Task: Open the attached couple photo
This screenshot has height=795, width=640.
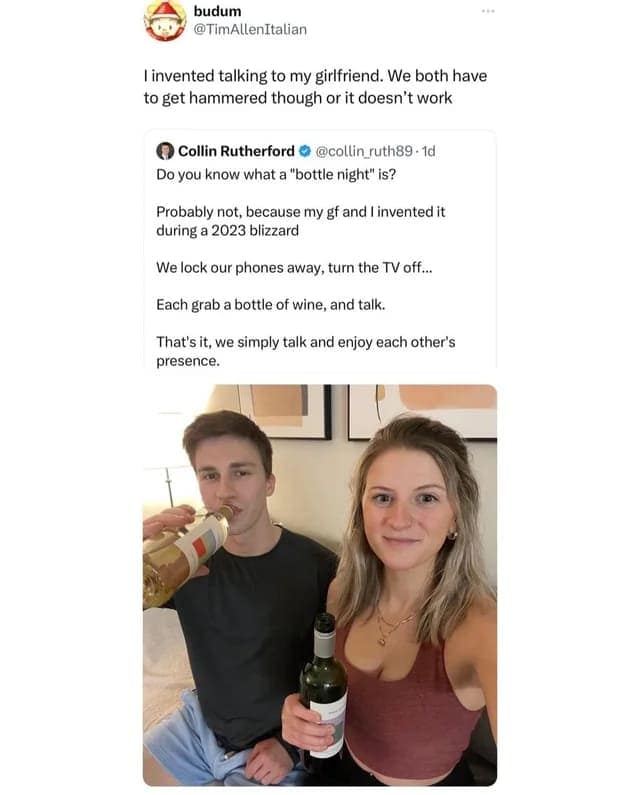Action: [x=319, y=585]
